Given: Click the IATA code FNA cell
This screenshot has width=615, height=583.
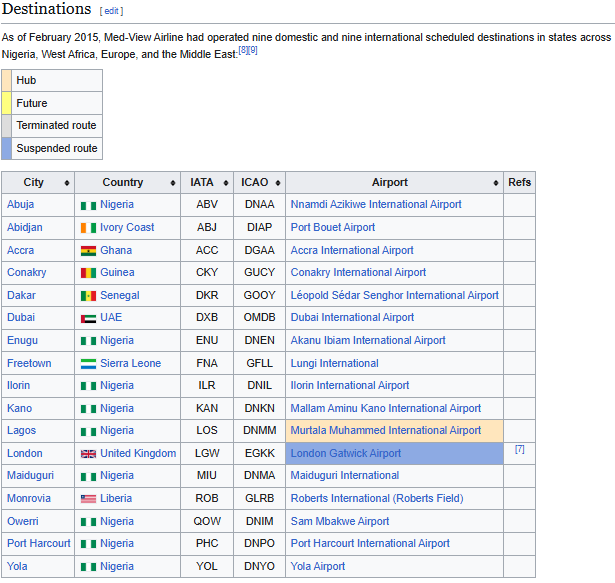Looking at the screenshot, I should tap(207, 363).
